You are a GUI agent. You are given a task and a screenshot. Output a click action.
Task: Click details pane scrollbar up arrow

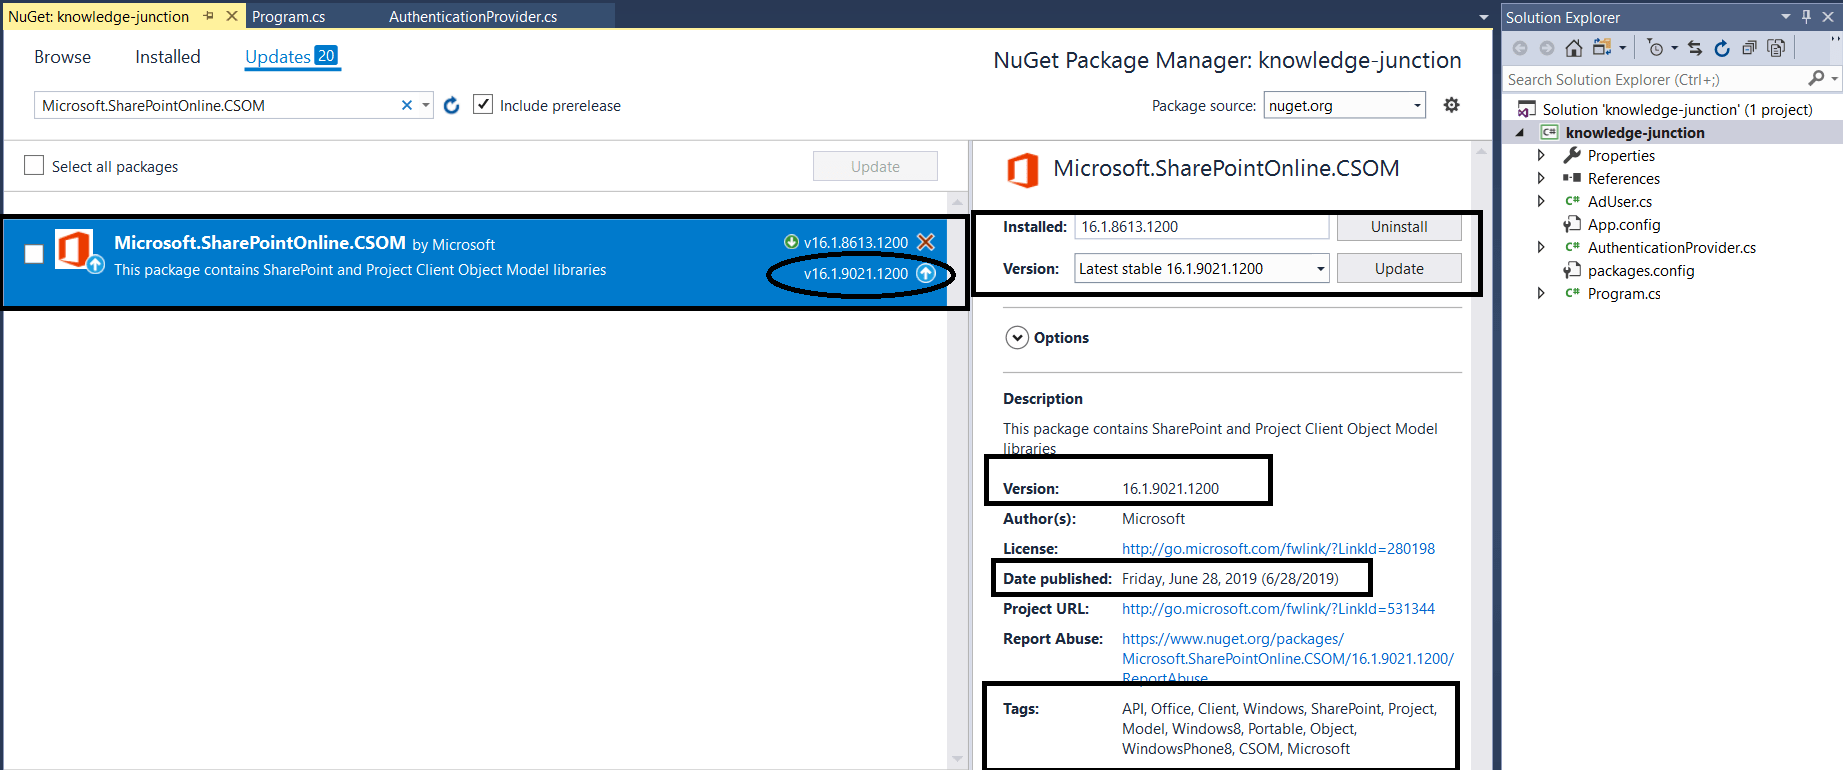click(x=1480, y=151)
